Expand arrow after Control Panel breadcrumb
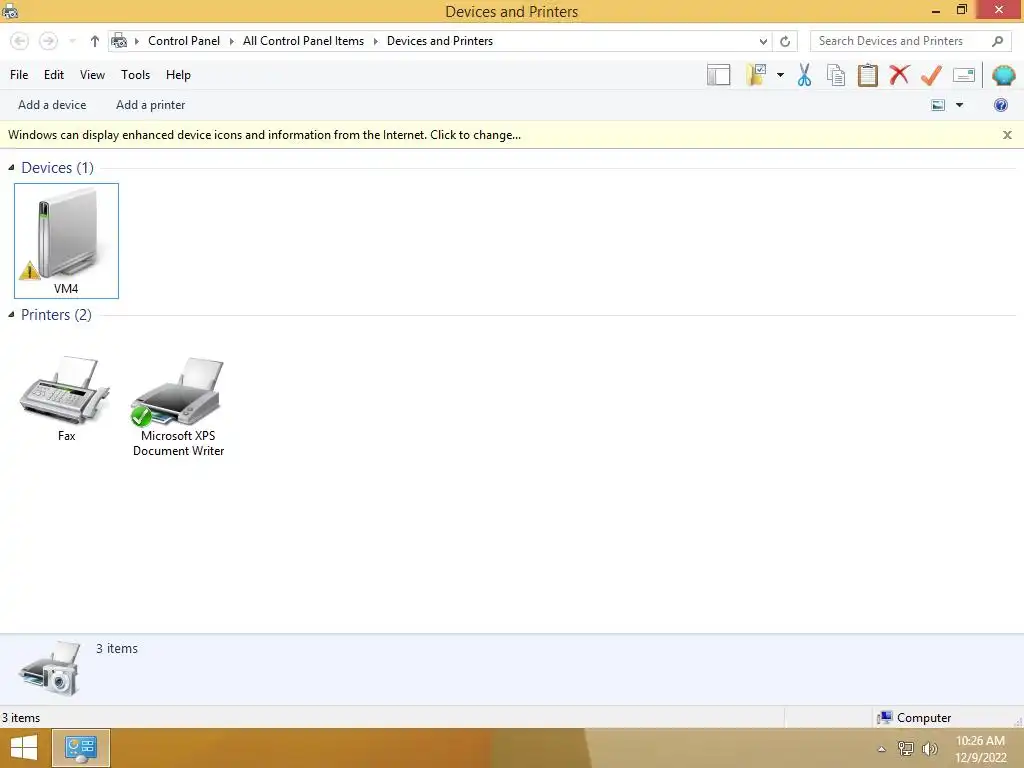Screen dimensions: 1024x768 point(232,41)
